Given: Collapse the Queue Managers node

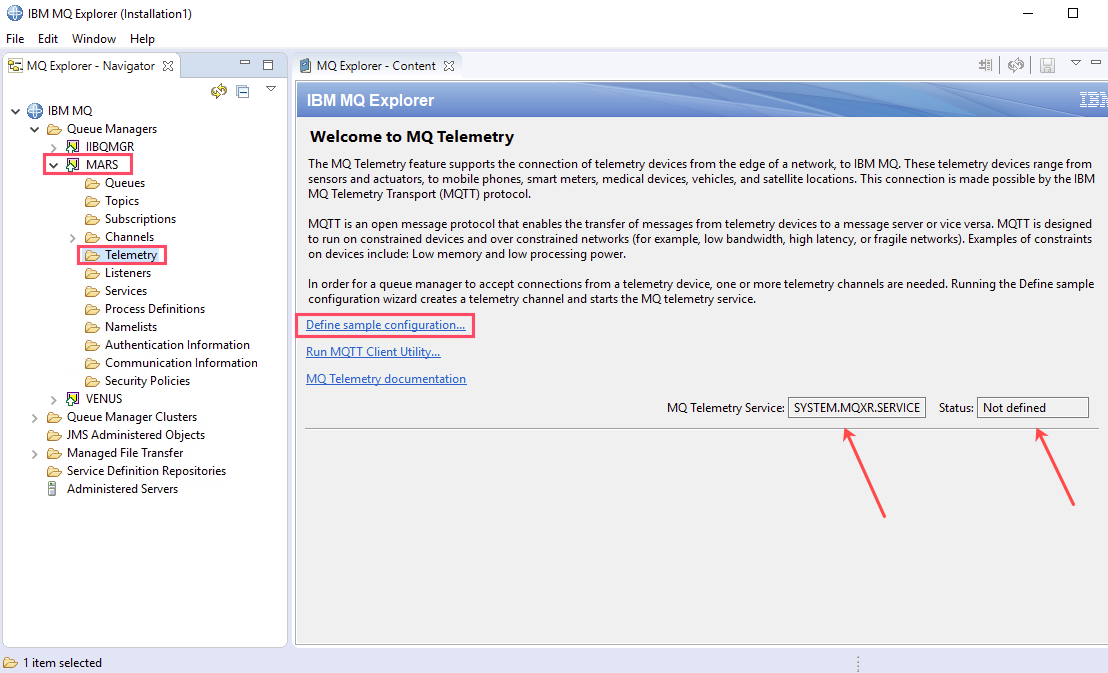Looking at the screenshot, I should (x=35, y=129).
